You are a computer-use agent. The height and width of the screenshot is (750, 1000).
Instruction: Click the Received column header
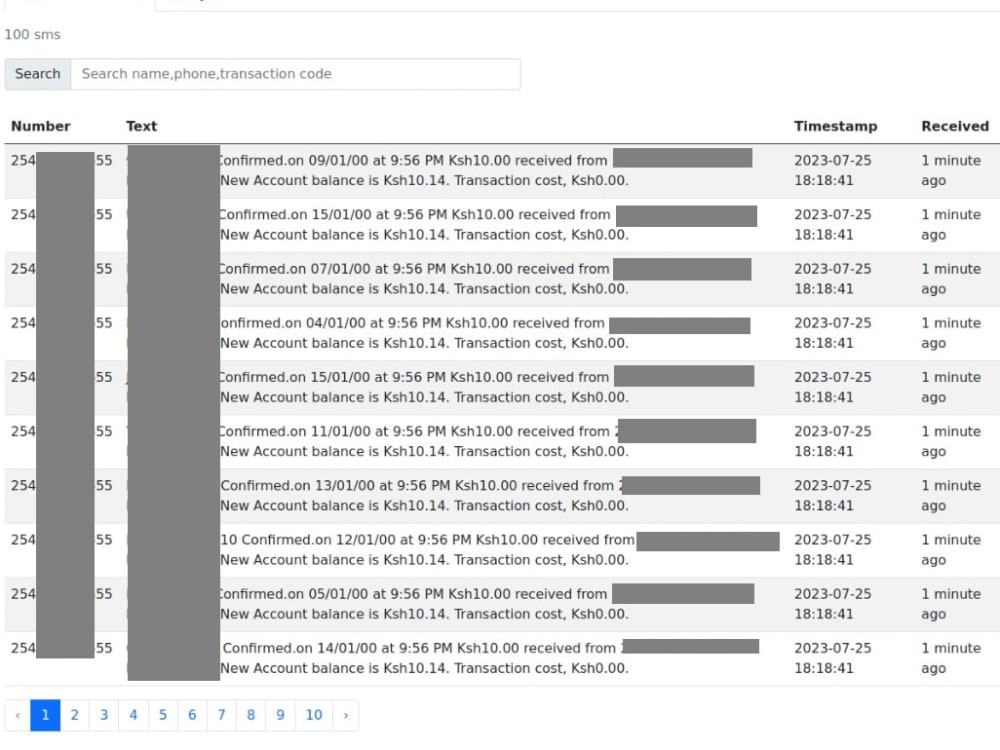pos(955,126)
